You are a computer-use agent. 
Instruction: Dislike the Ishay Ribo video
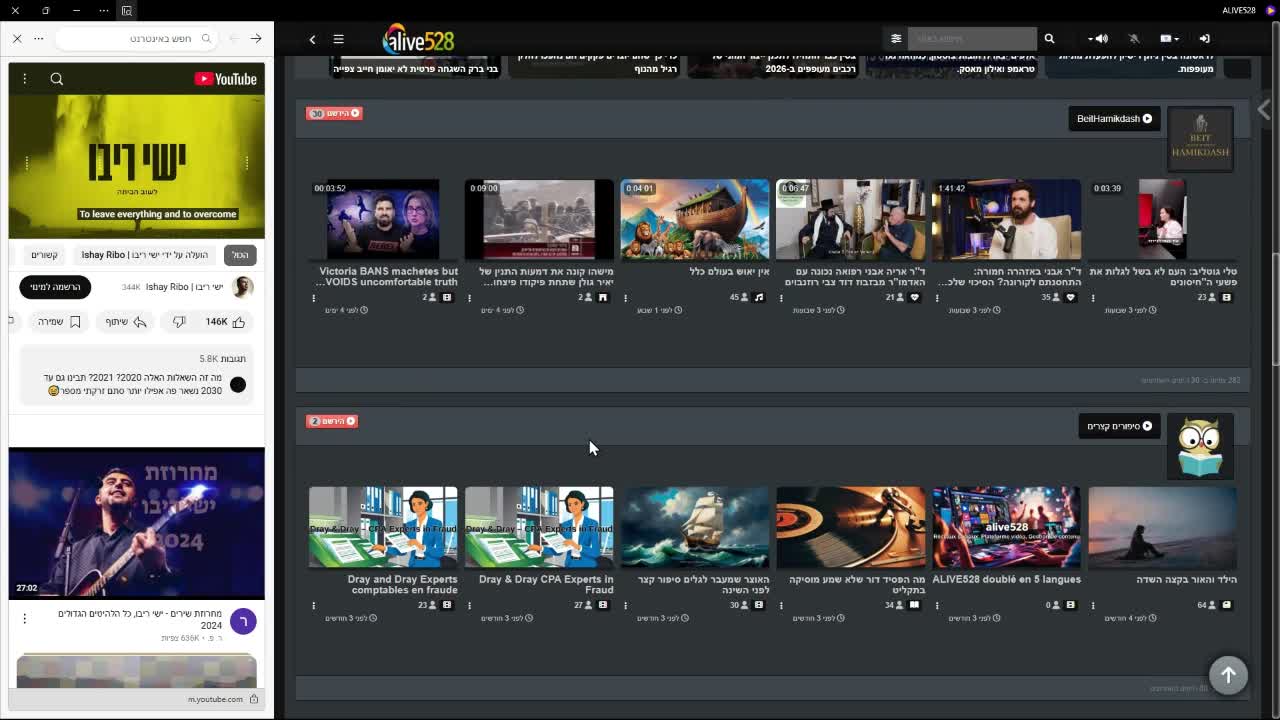point(179,322)
